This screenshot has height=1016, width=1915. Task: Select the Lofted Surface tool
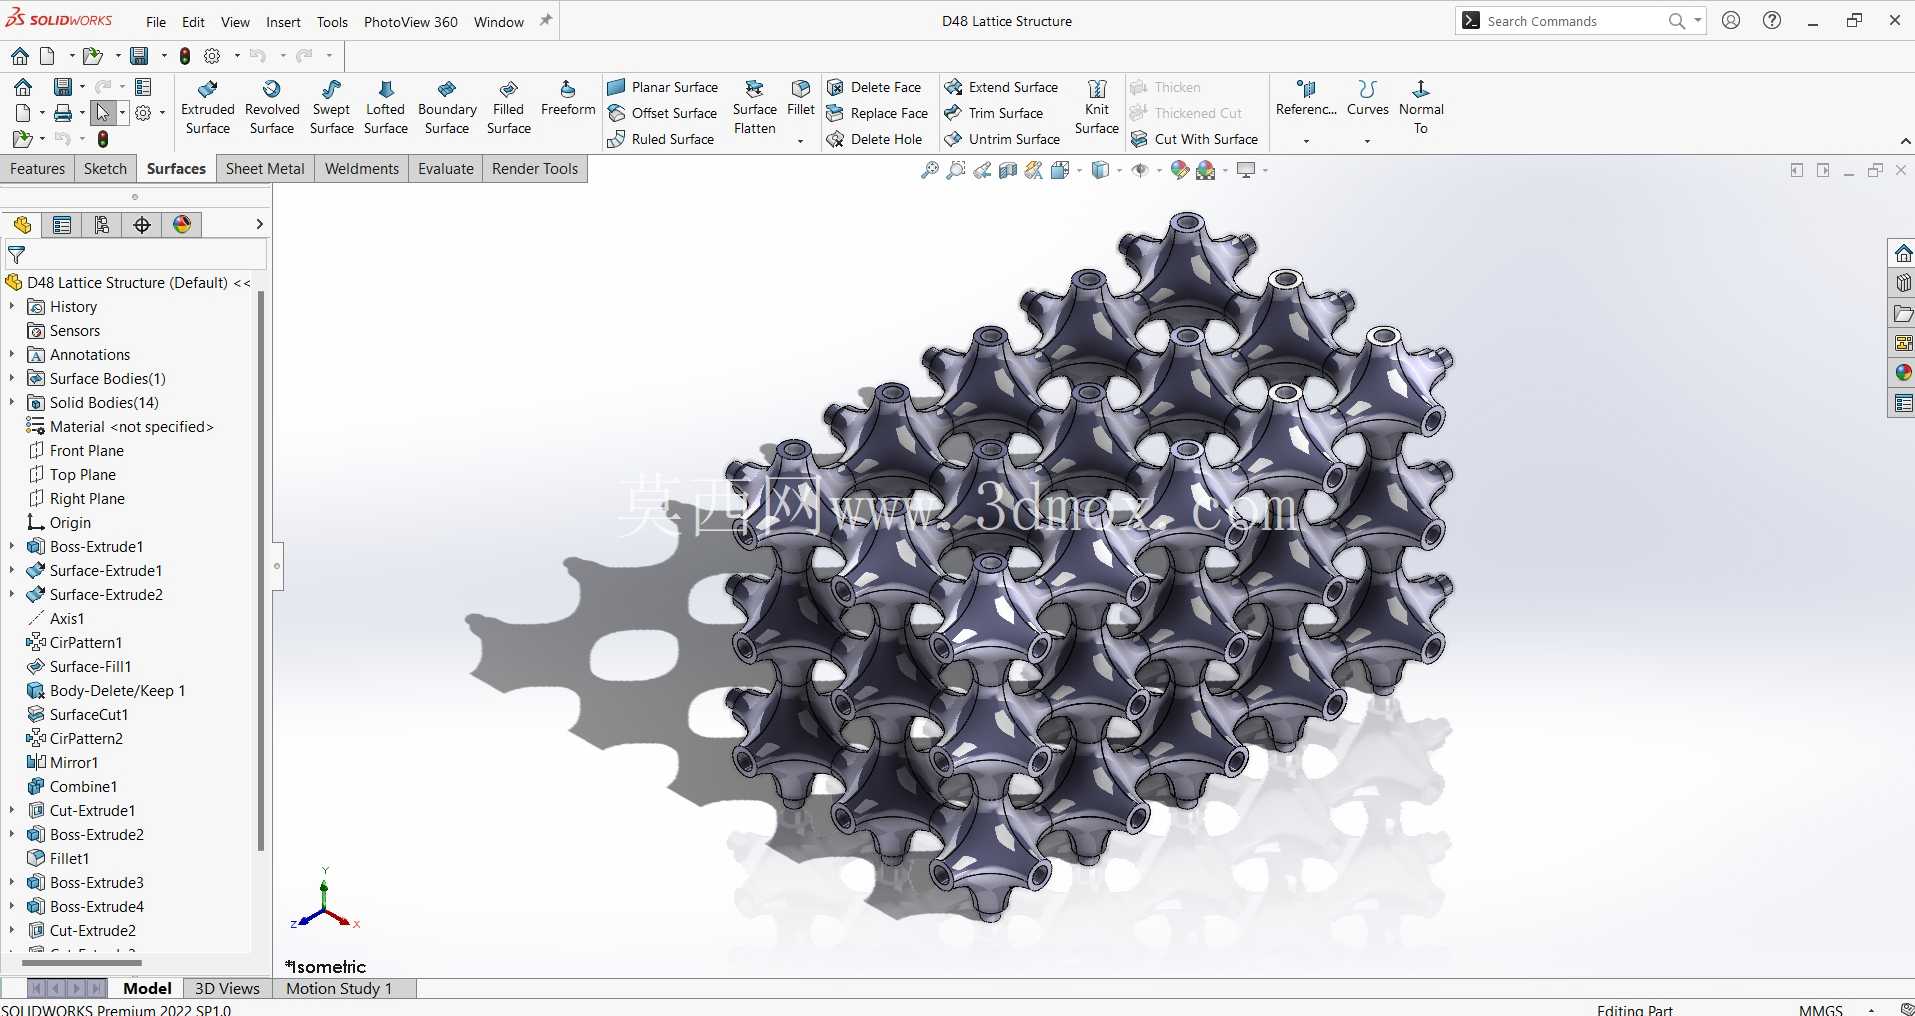386,108
